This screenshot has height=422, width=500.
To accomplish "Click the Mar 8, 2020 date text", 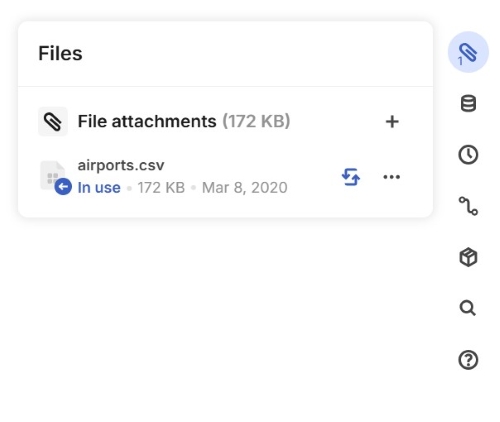I will pyautogui.click(x=245, y=188).
